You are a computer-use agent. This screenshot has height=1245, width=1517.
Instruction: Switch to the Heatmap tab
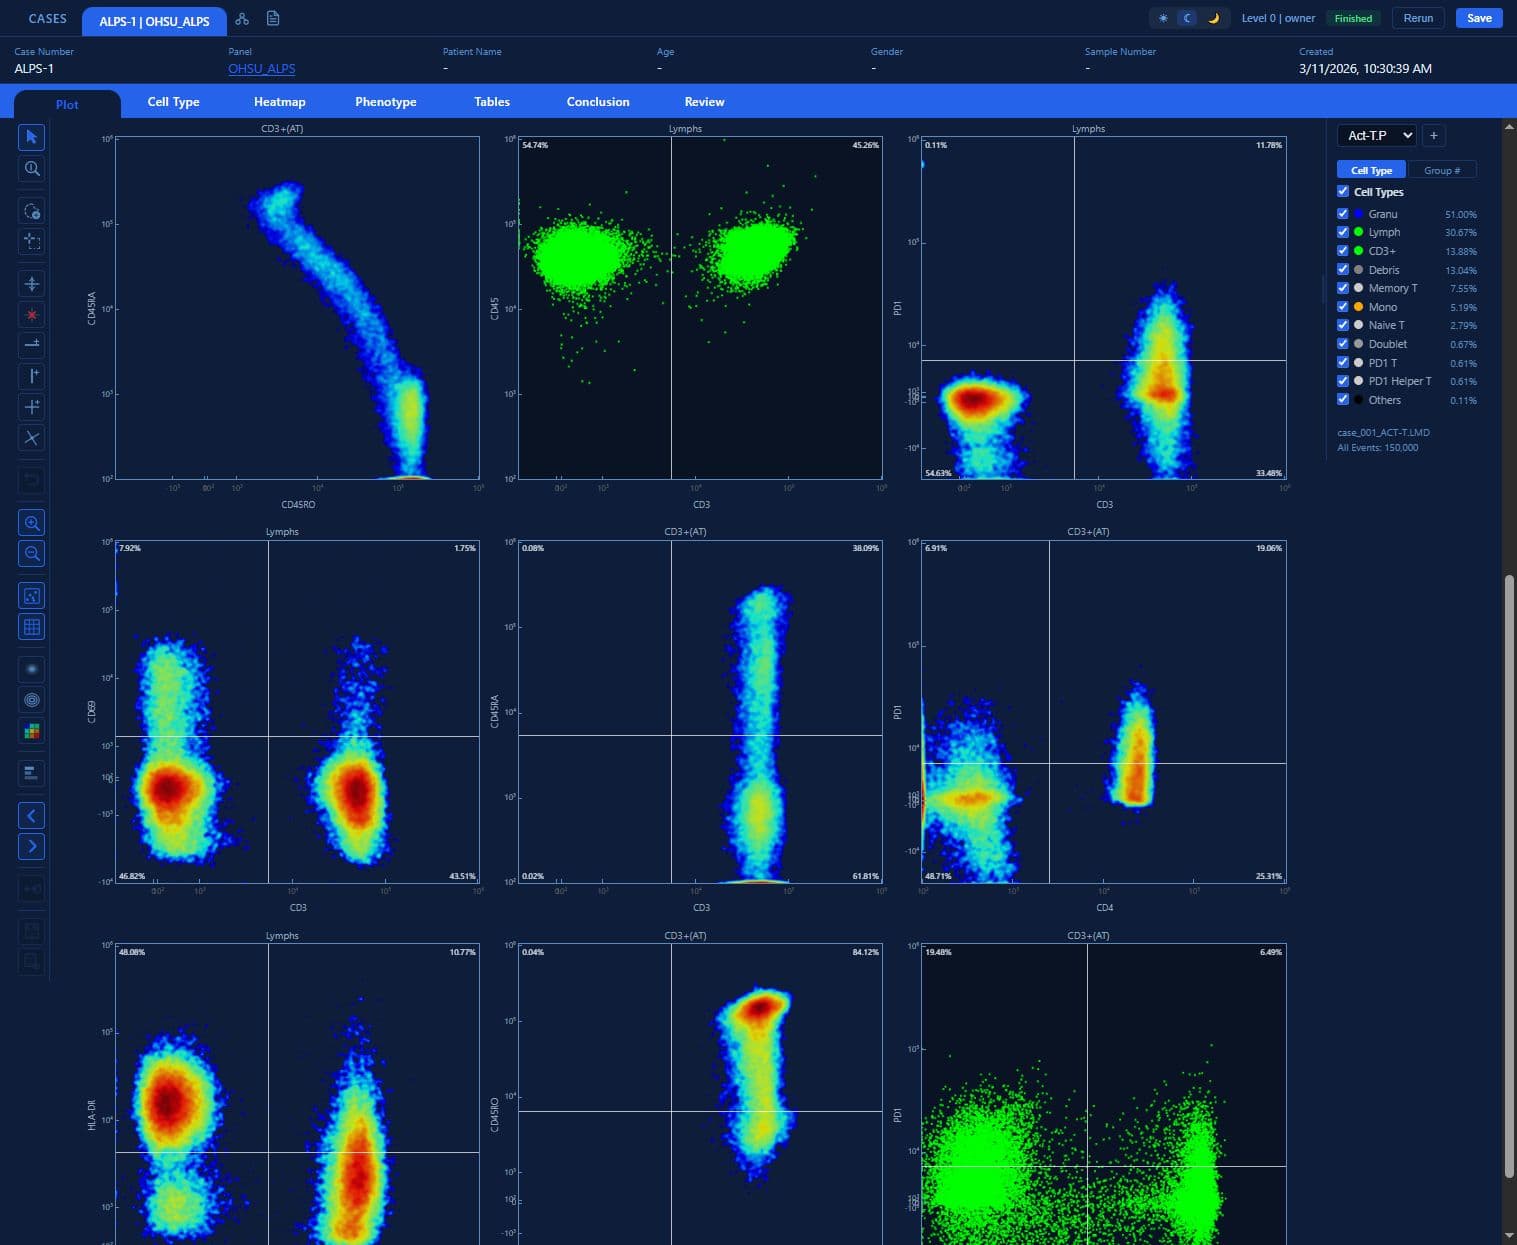tap(279, 101)
